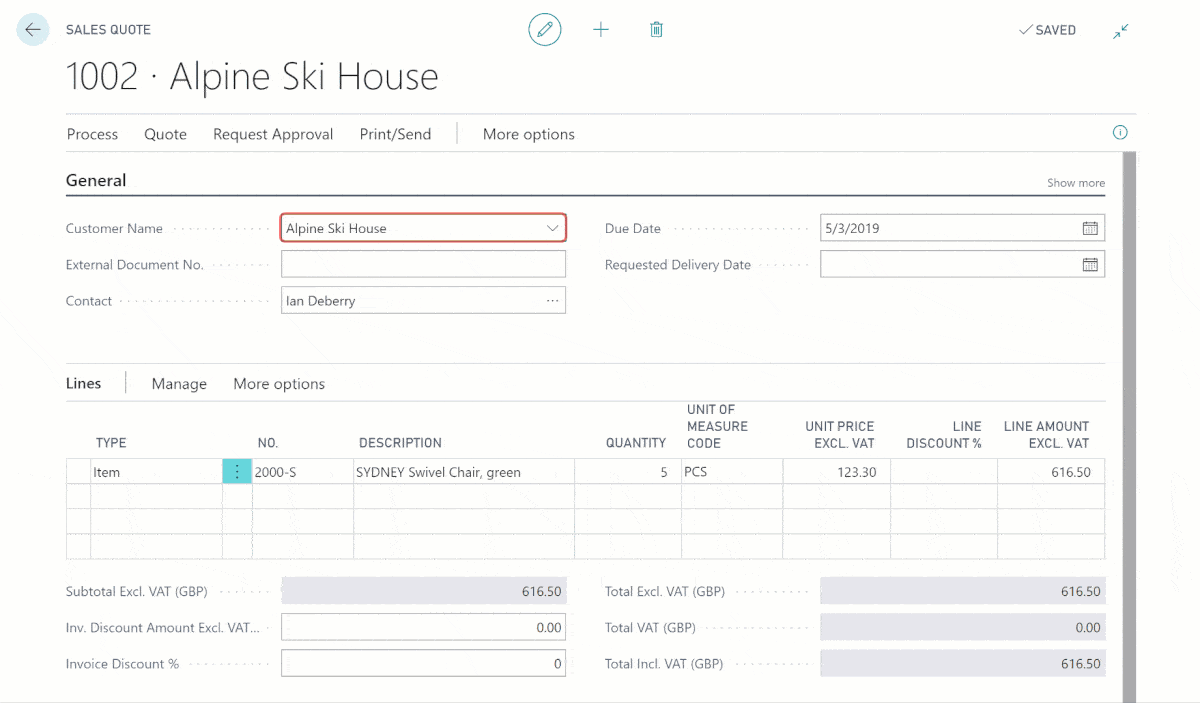Select the unit price 123.30 cell
1200x703 pixels.
tap(836, 472)
